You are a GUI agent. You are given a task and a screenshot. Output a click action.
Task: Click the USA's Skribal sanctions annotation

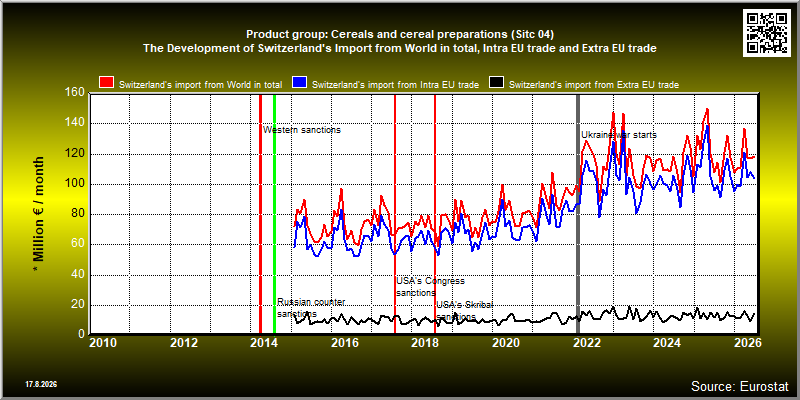pos(464,311)
